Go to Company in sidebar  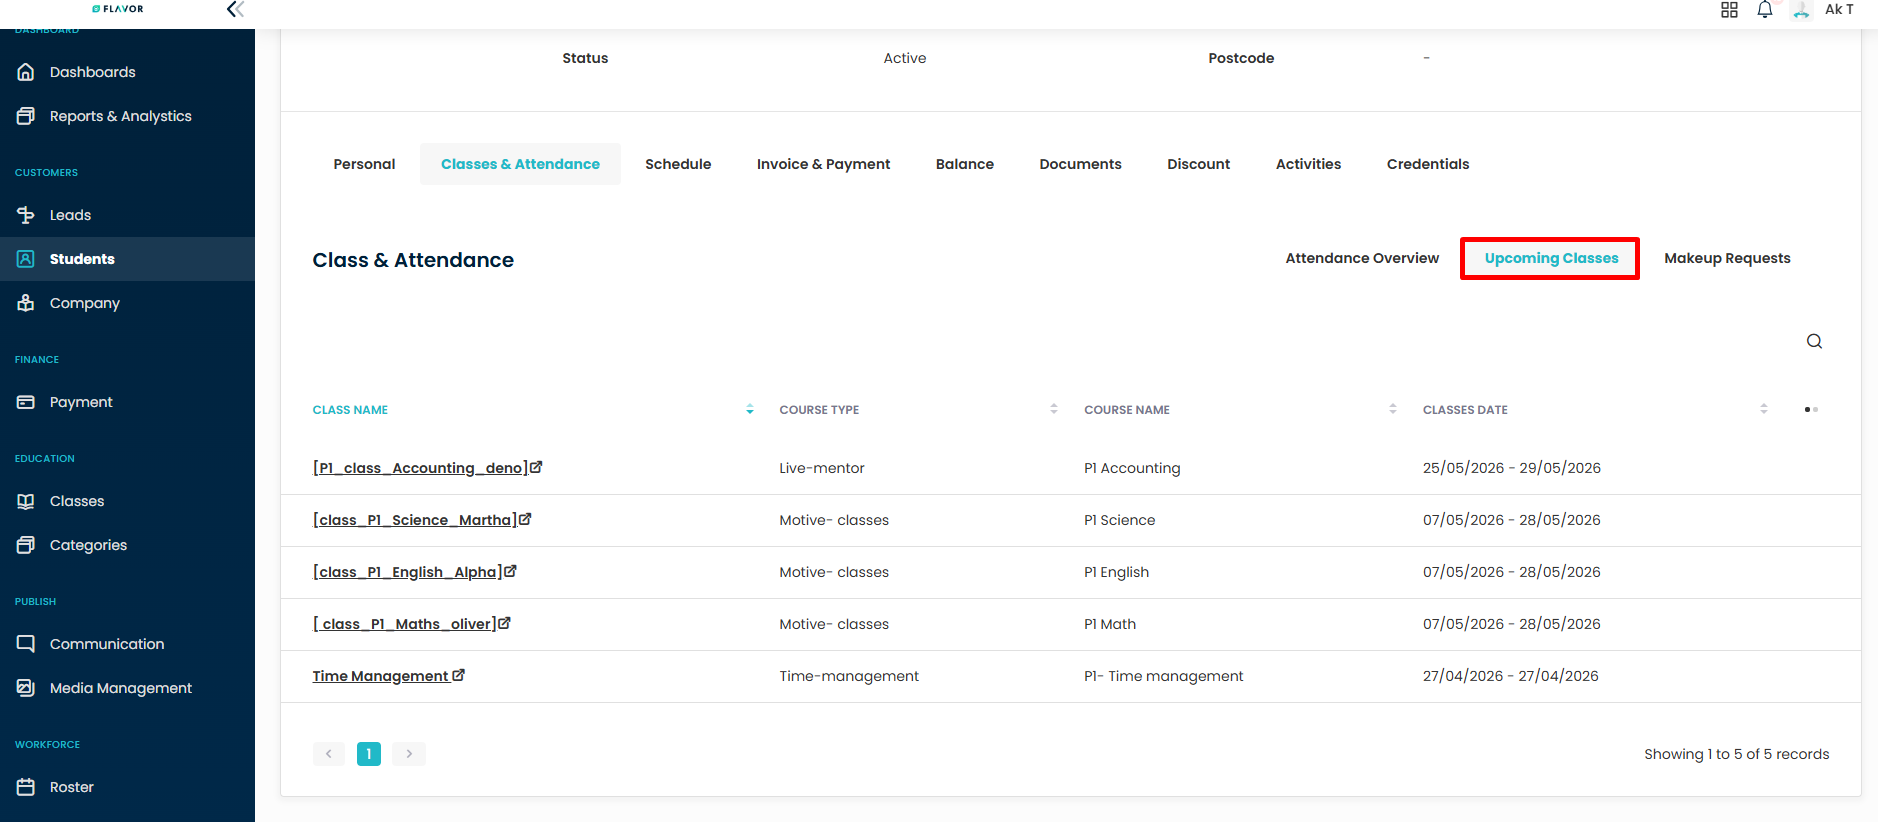[85, 303]
